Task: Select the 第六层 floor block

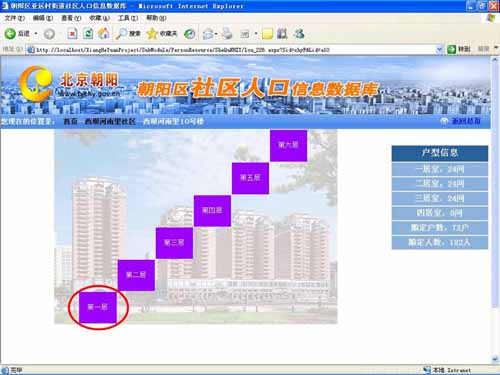Action: click(288, 145)
